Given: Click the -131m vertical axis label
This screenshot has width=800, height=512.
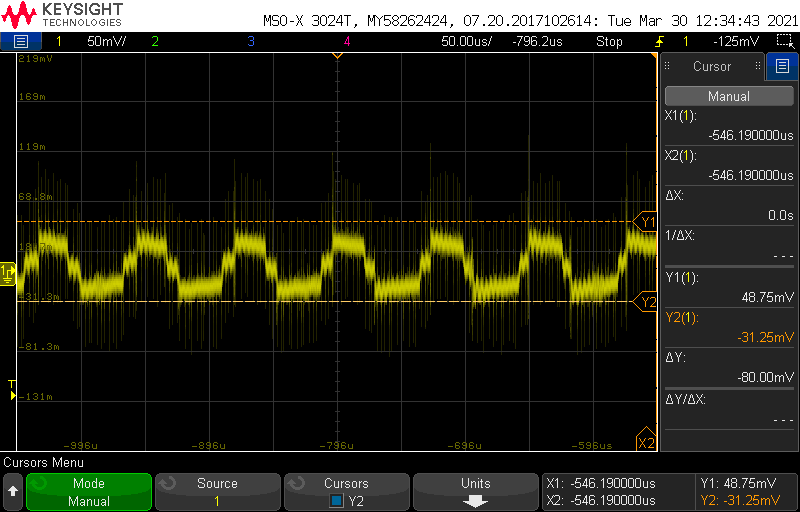Looking at the screenshot, I should coord(35,396).
